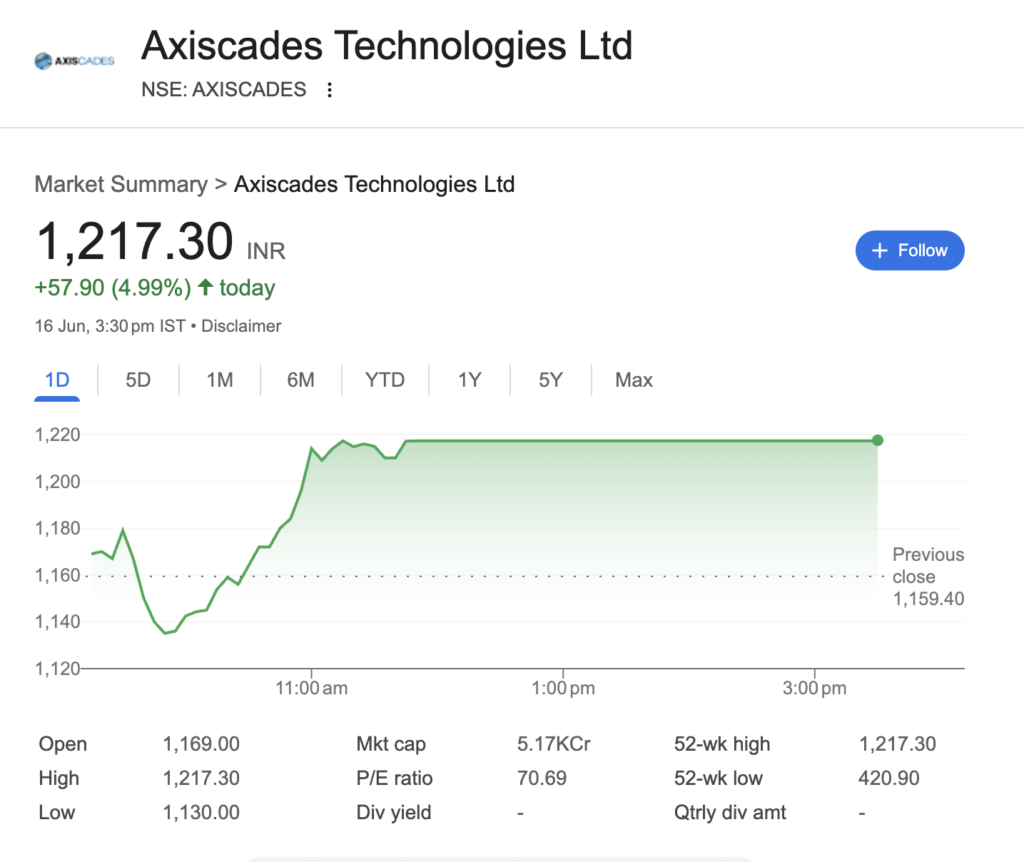The width and height of the screenshot is (1024, 862).
Task: View the 1Y price history
Action: [469, 380]
